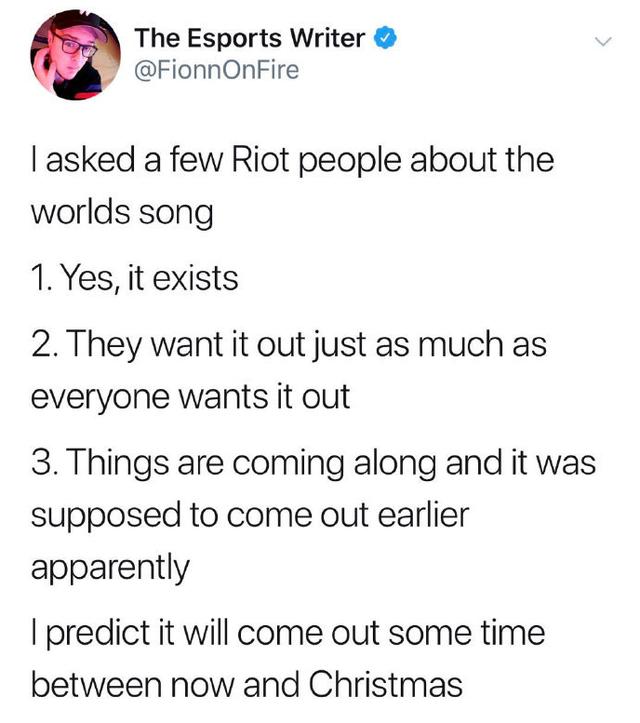Click the line 'between now and Christmas'

(x=247, y=685)
